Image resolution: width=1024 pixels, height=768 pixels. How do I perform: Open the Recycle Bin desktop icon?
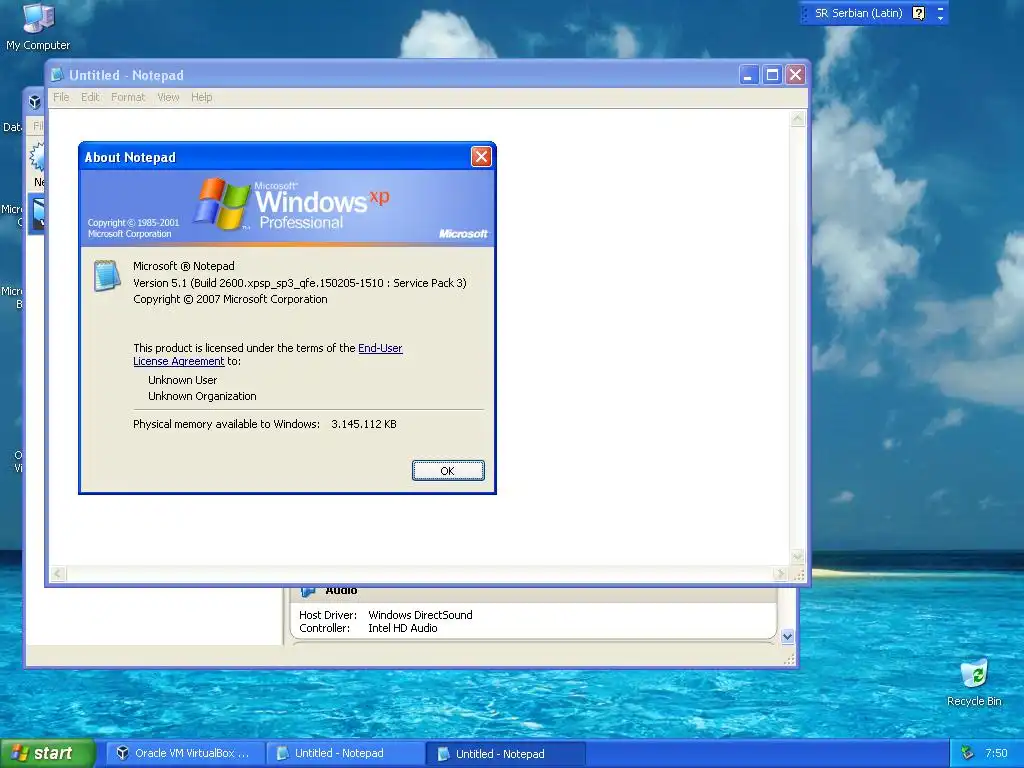(974, 683)
